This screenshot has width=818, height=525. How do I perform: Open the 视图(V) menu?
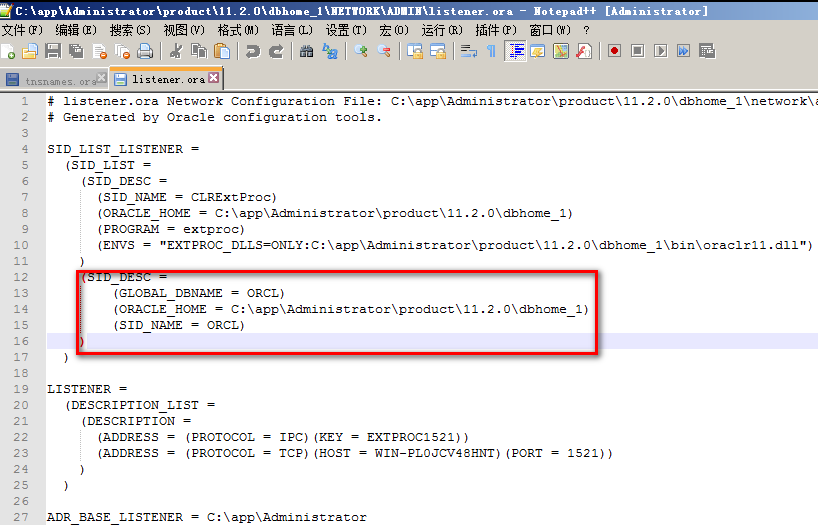[184, 30]
